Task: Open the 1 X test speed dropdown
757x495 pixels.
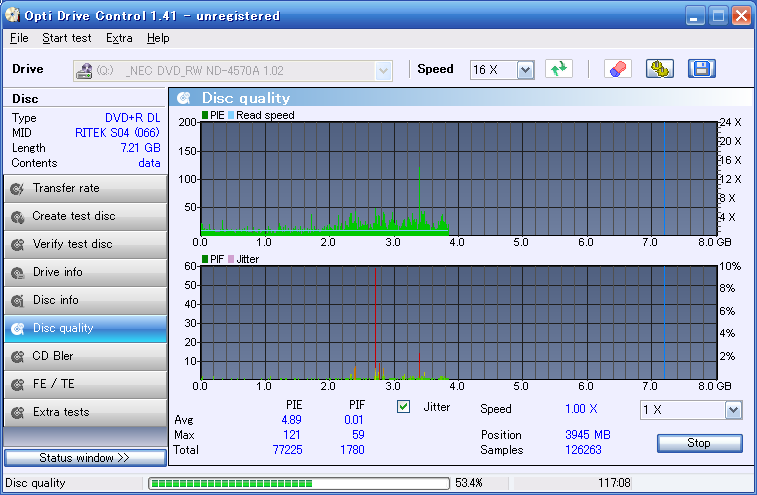Action: 733,410
